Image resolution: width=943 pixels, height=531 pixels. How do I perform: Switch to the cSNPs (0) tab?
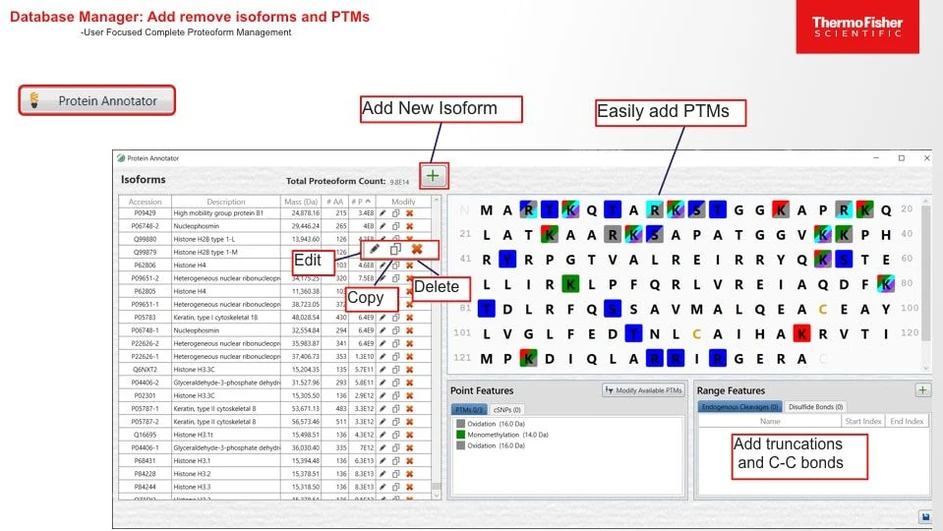click(507, 410)
